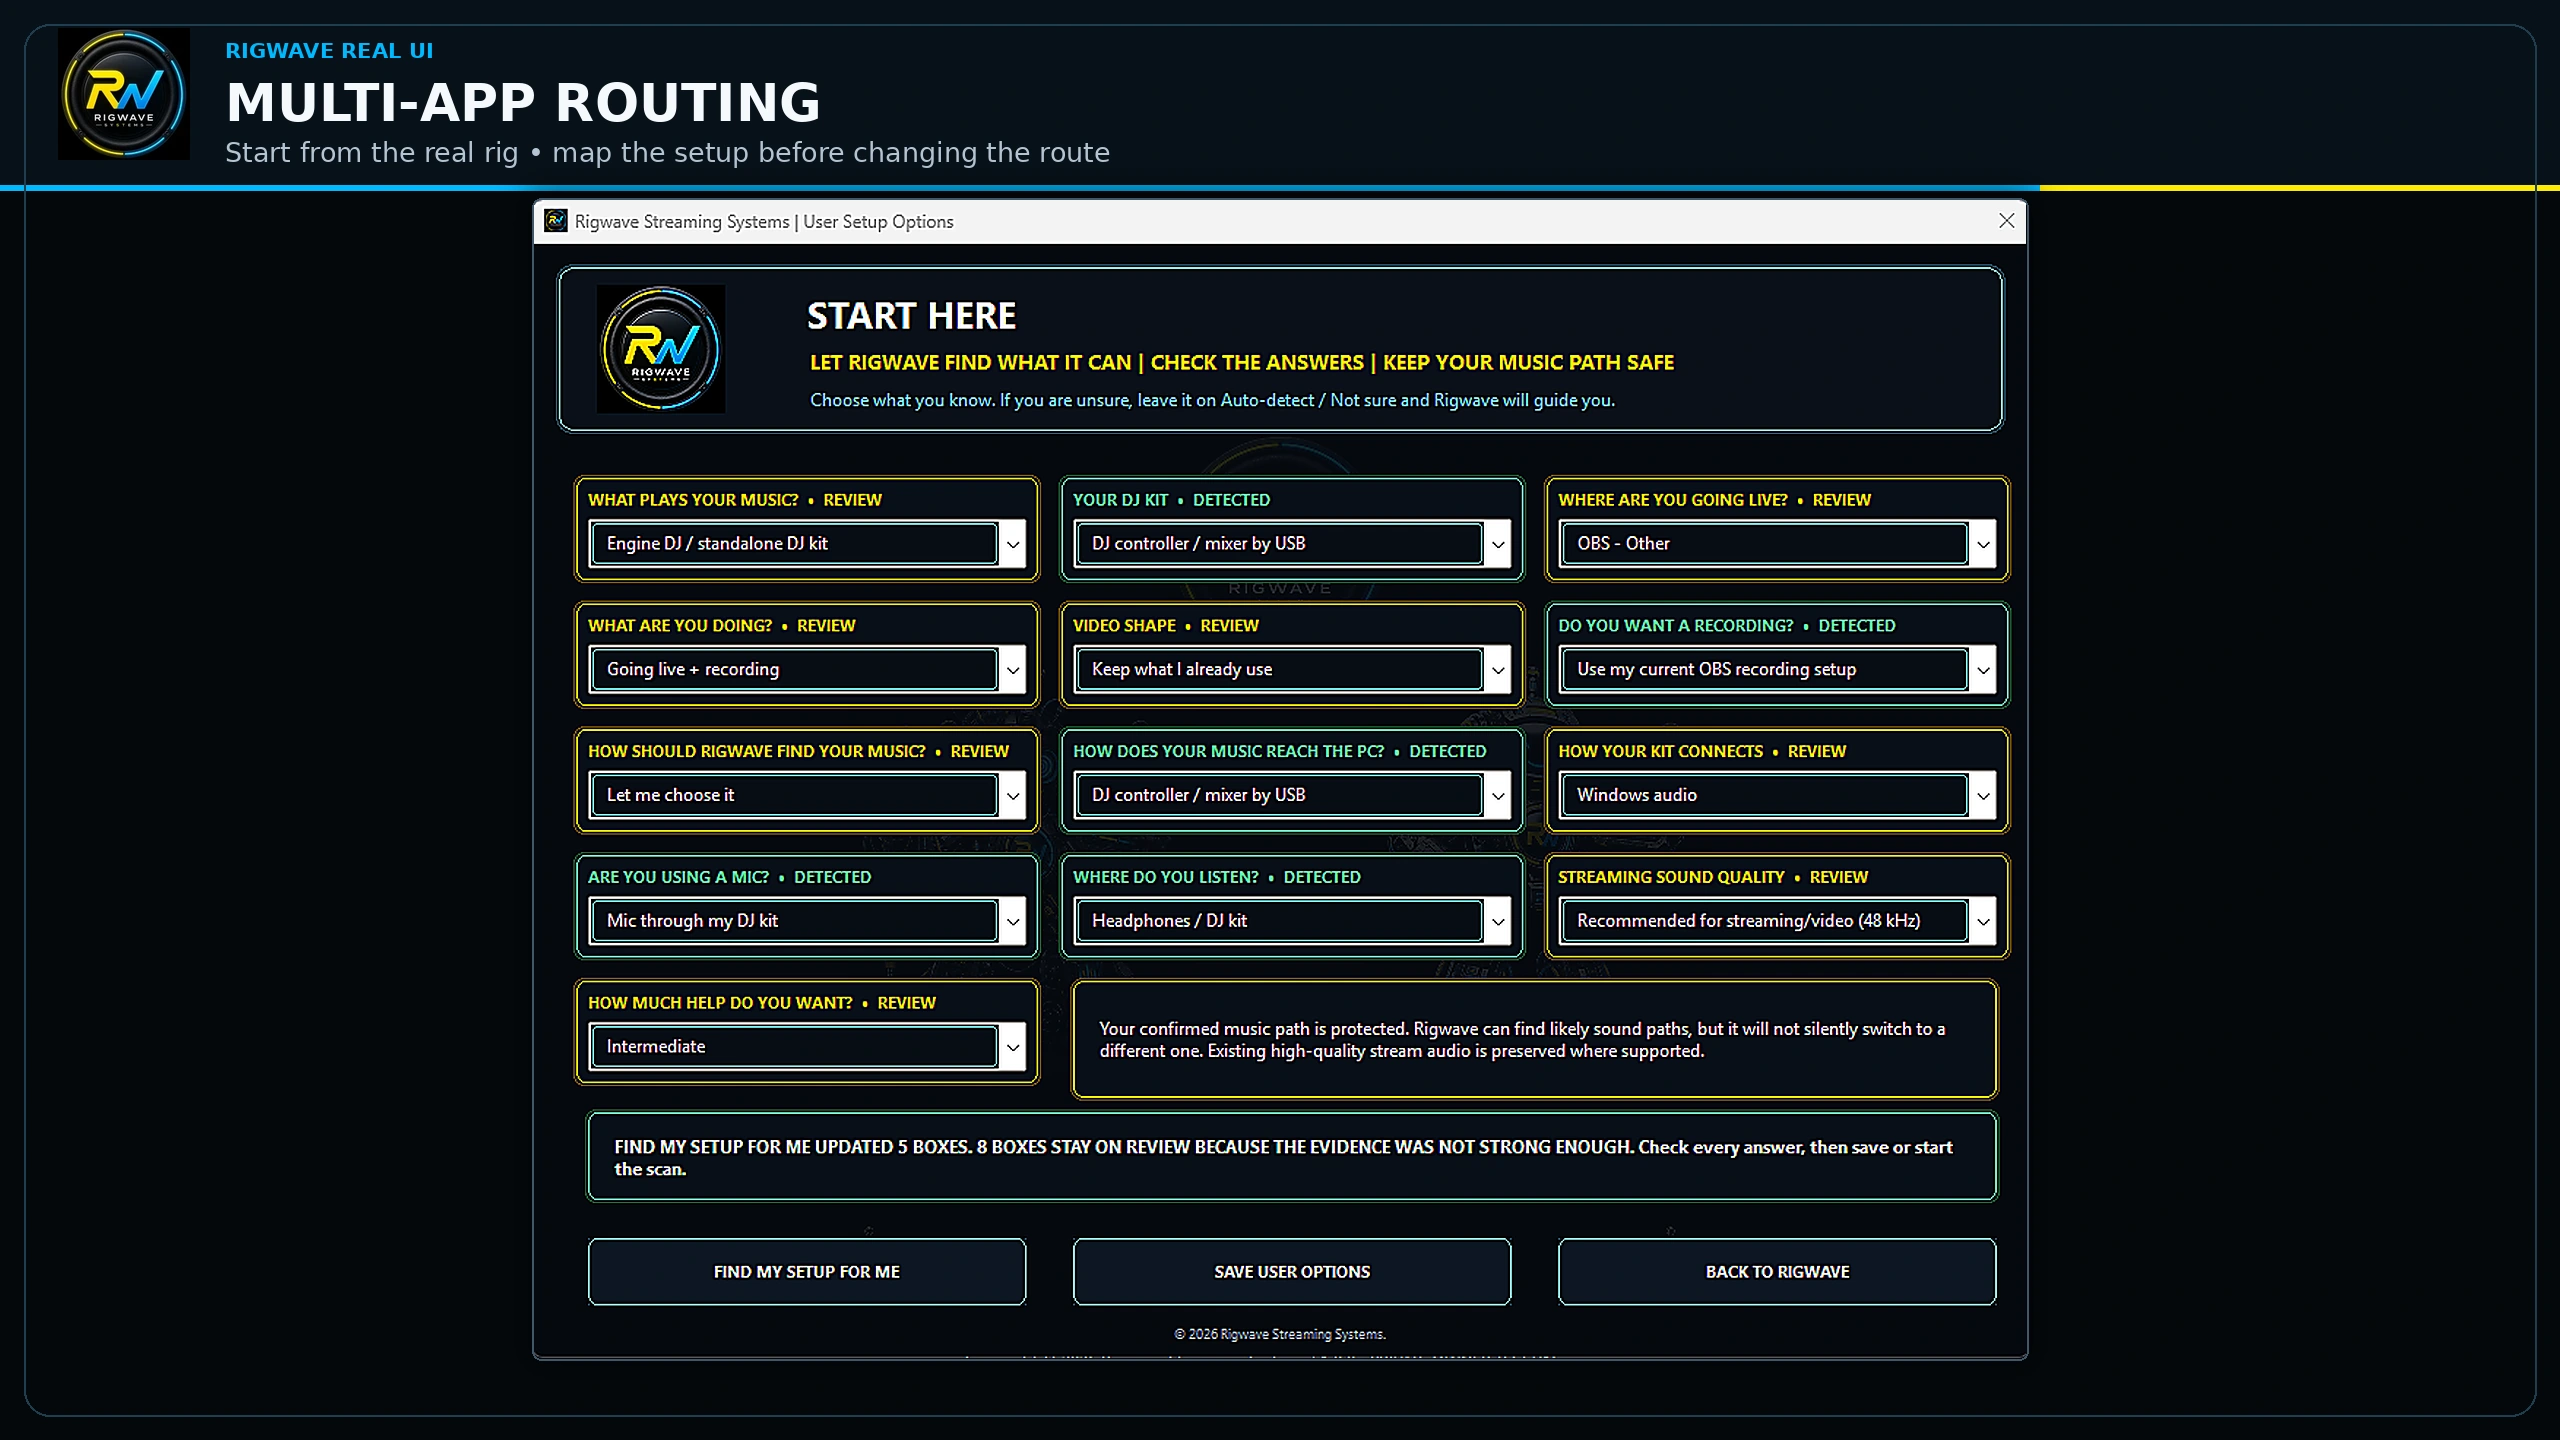The height and width of the screenshot is (1440, 2560).
Task: Click the 'START HERE' heading
Action: (x=911, y=316)
